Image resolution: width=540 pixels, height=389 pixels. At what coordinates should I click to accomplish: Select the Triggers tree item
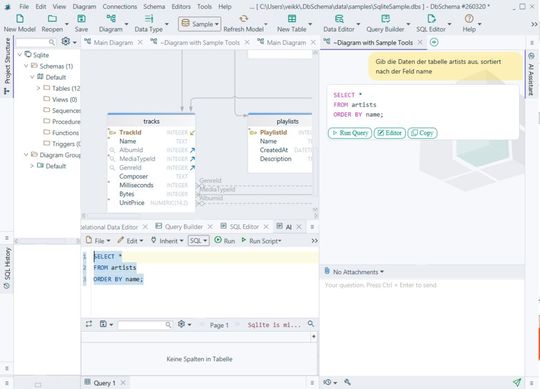pos(62,144)
